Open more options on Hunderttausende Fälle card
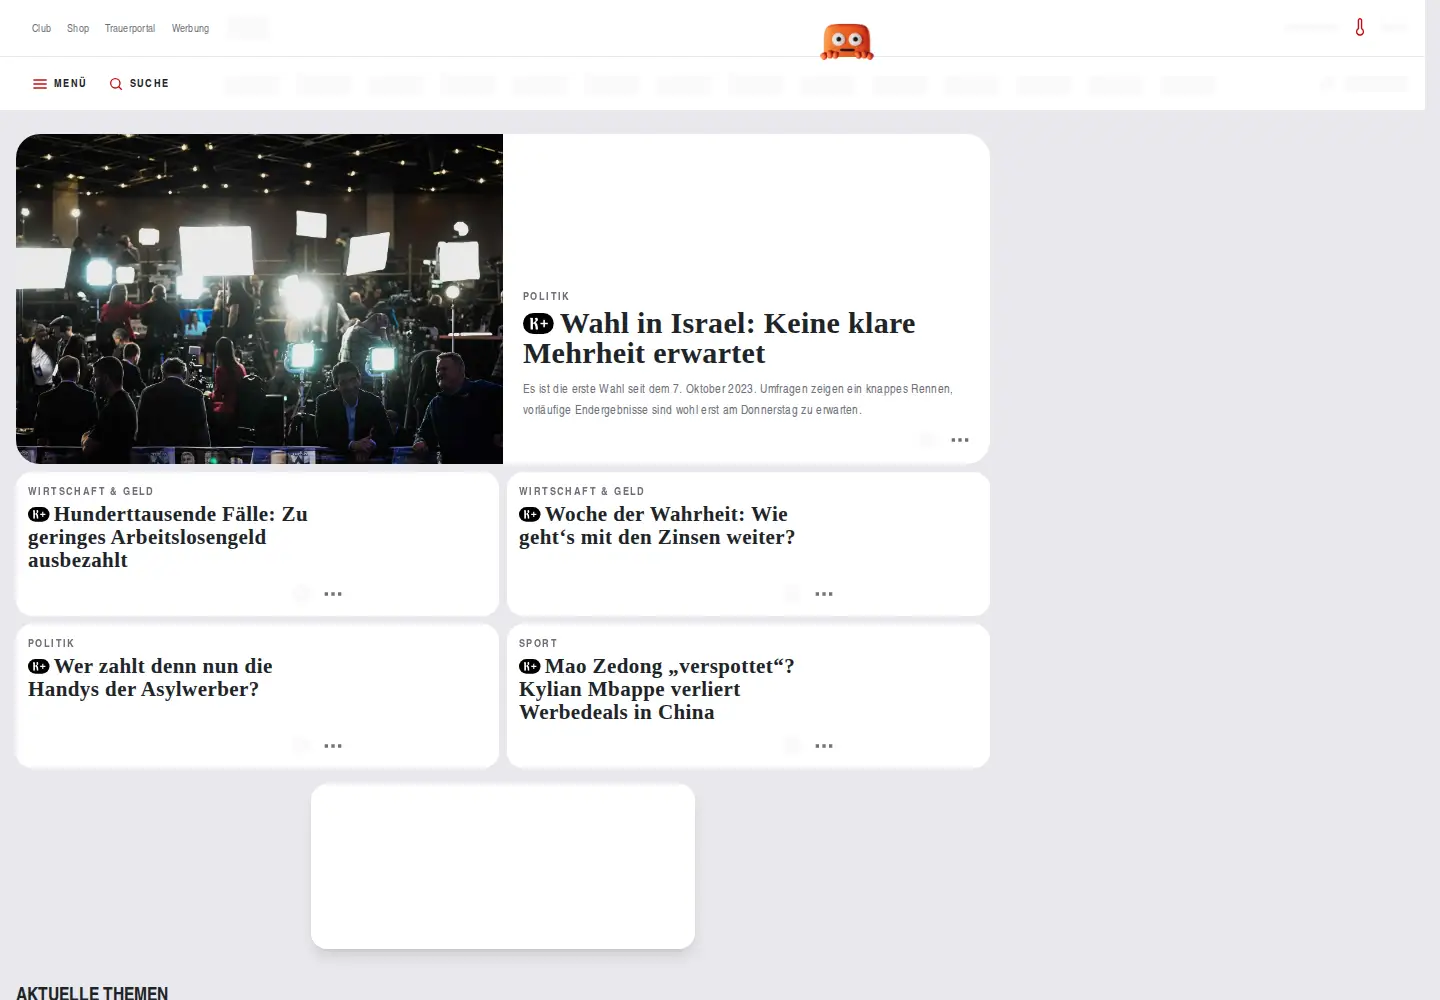 point(333,594)
